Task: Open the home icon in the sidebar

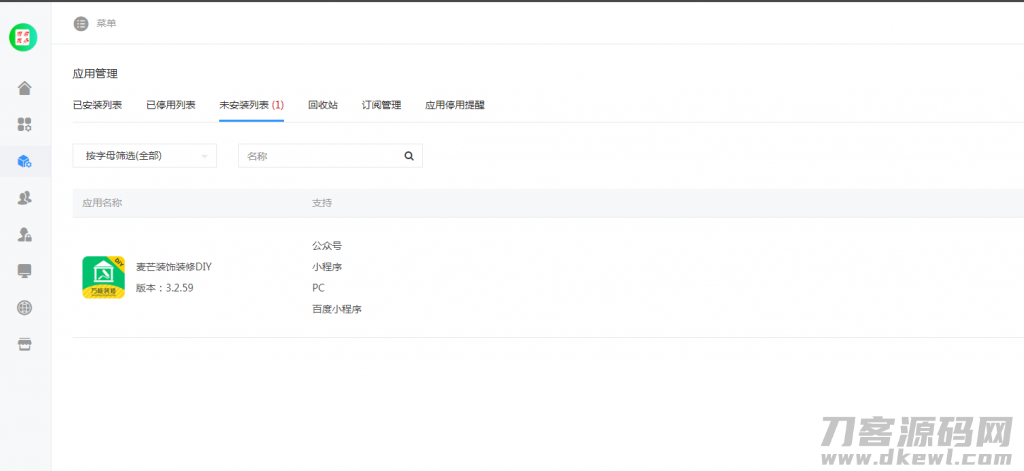Action: (25, 88)
